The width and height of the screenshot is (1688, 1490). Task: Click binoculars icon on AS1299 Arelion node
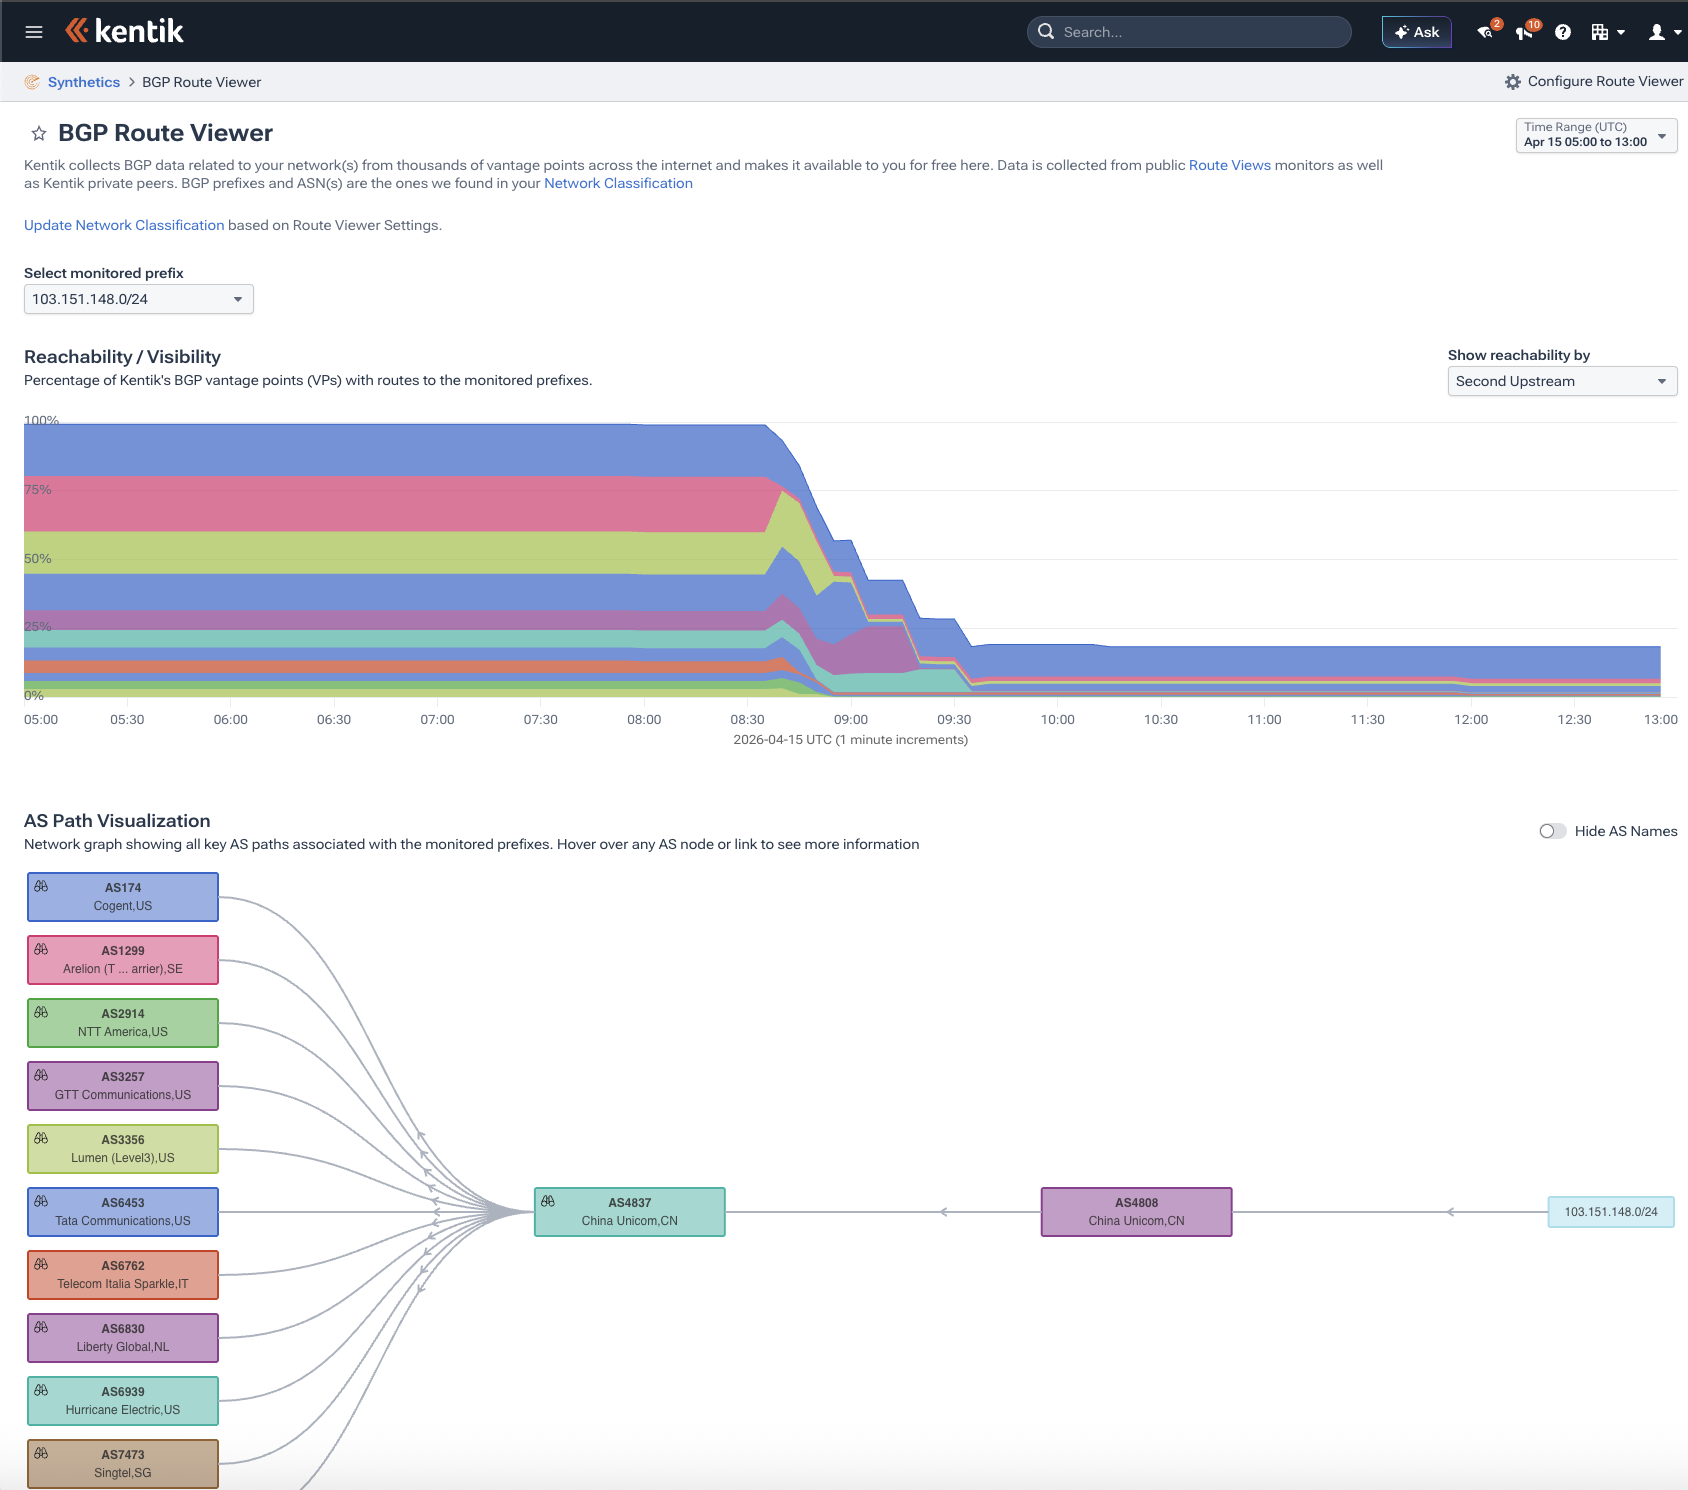coord(41,949)
